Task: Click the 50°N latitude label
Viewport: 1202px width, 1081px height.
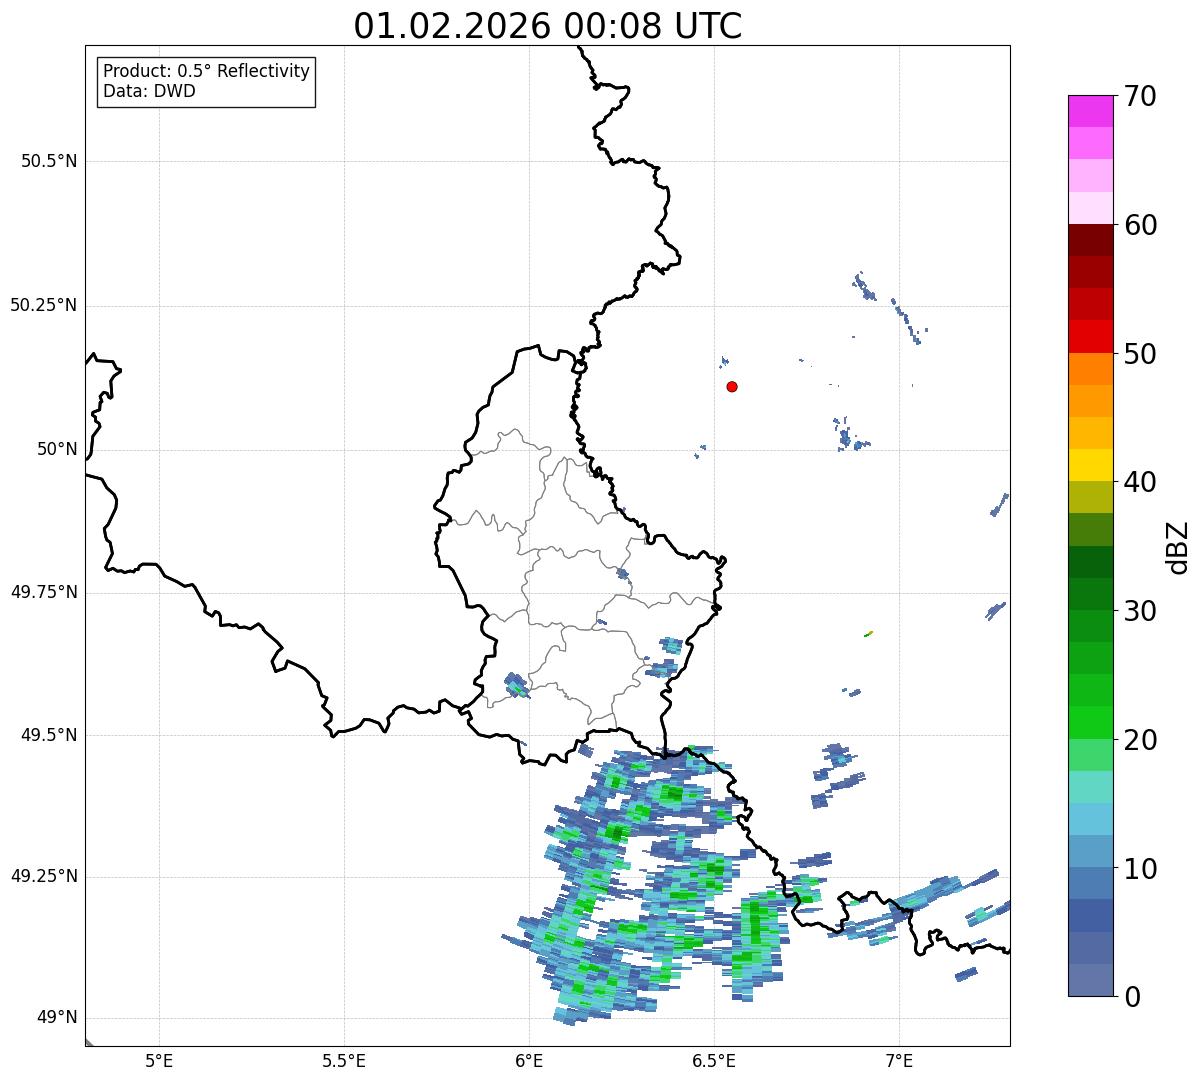Action: pos(57,450)
